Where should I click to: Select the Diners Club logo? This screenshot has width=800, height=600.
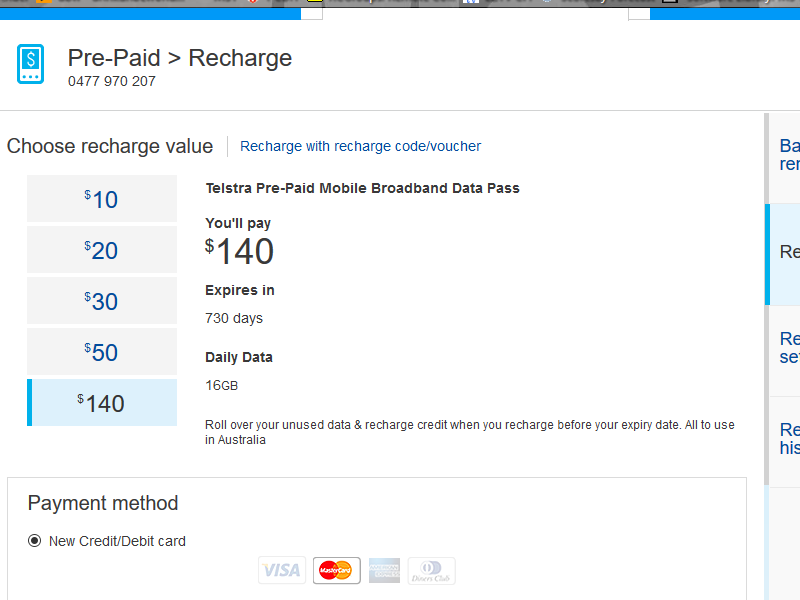click(x=431, y=570)
